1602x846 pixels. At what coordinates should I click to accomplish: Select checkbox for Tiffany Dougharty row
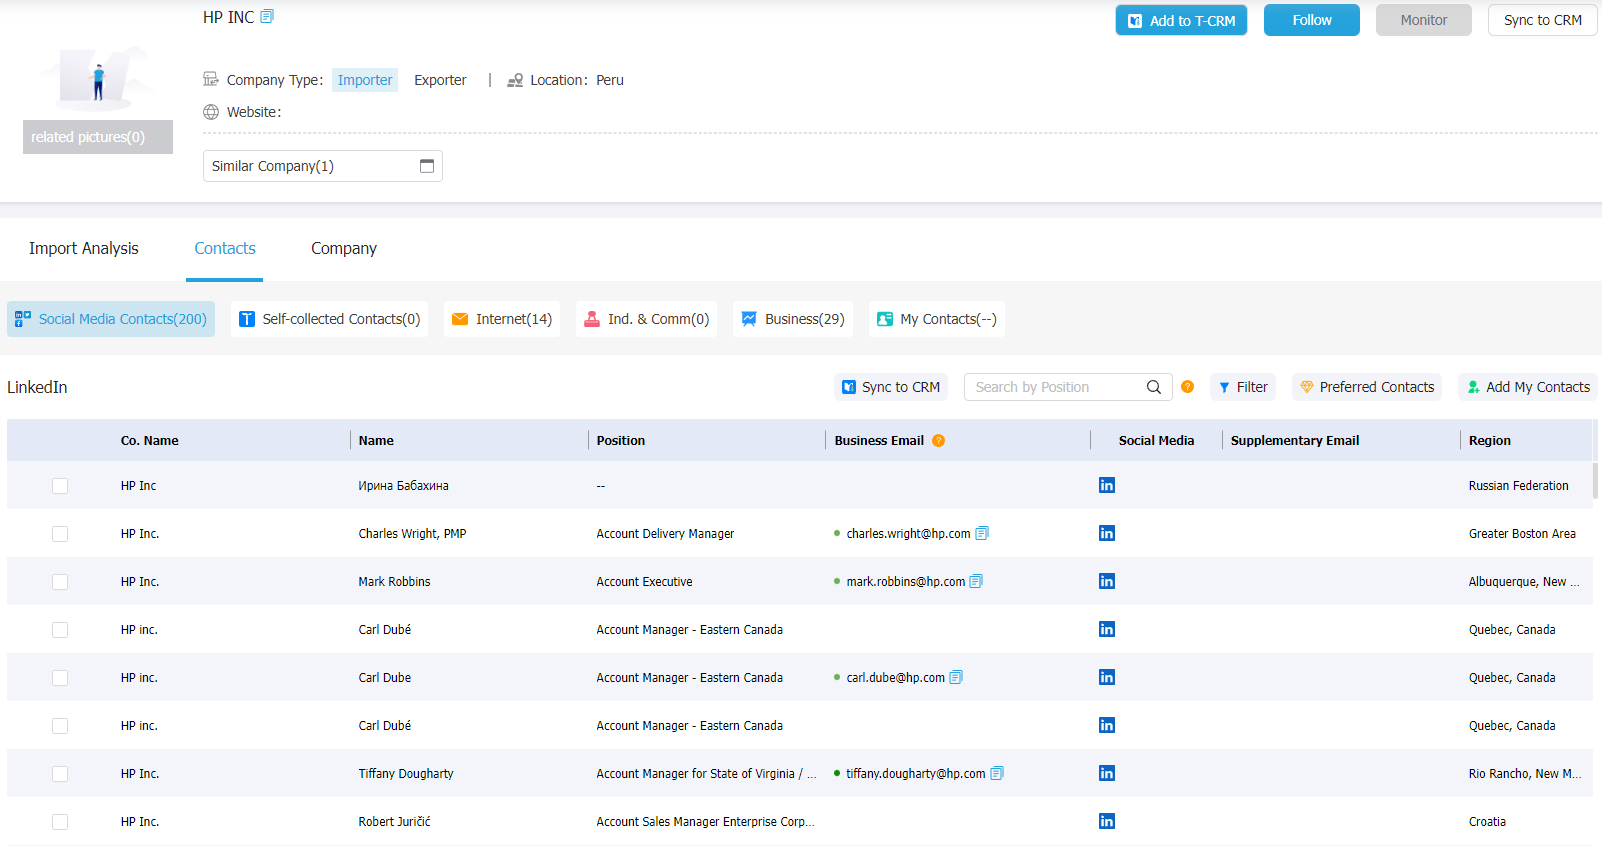(x=60, y=774)
